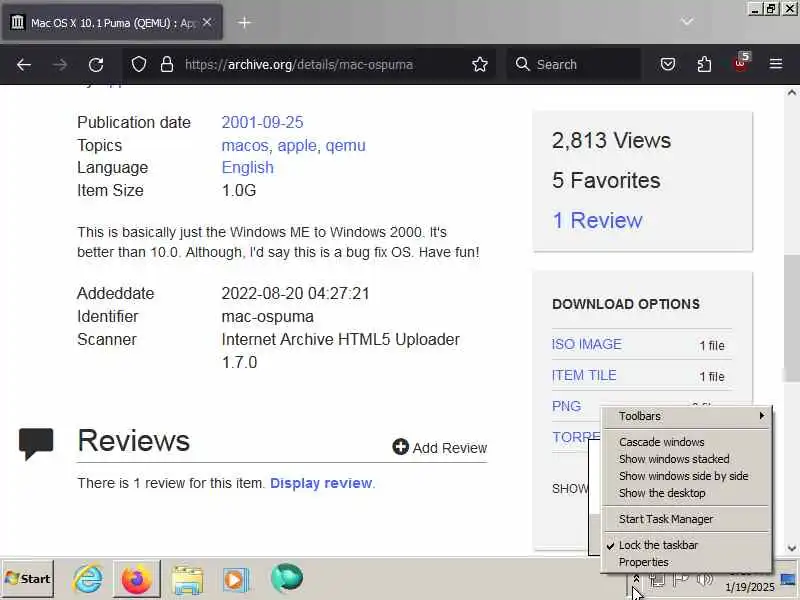Reload the current page
800x600 pixels.
coord(96,65)
